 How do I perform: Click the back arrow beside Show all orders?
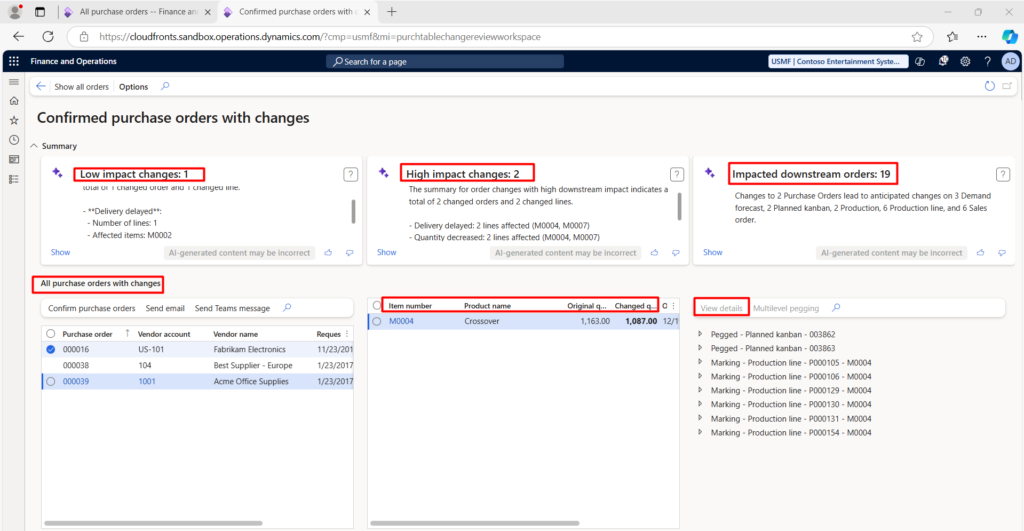coord(40,86)
